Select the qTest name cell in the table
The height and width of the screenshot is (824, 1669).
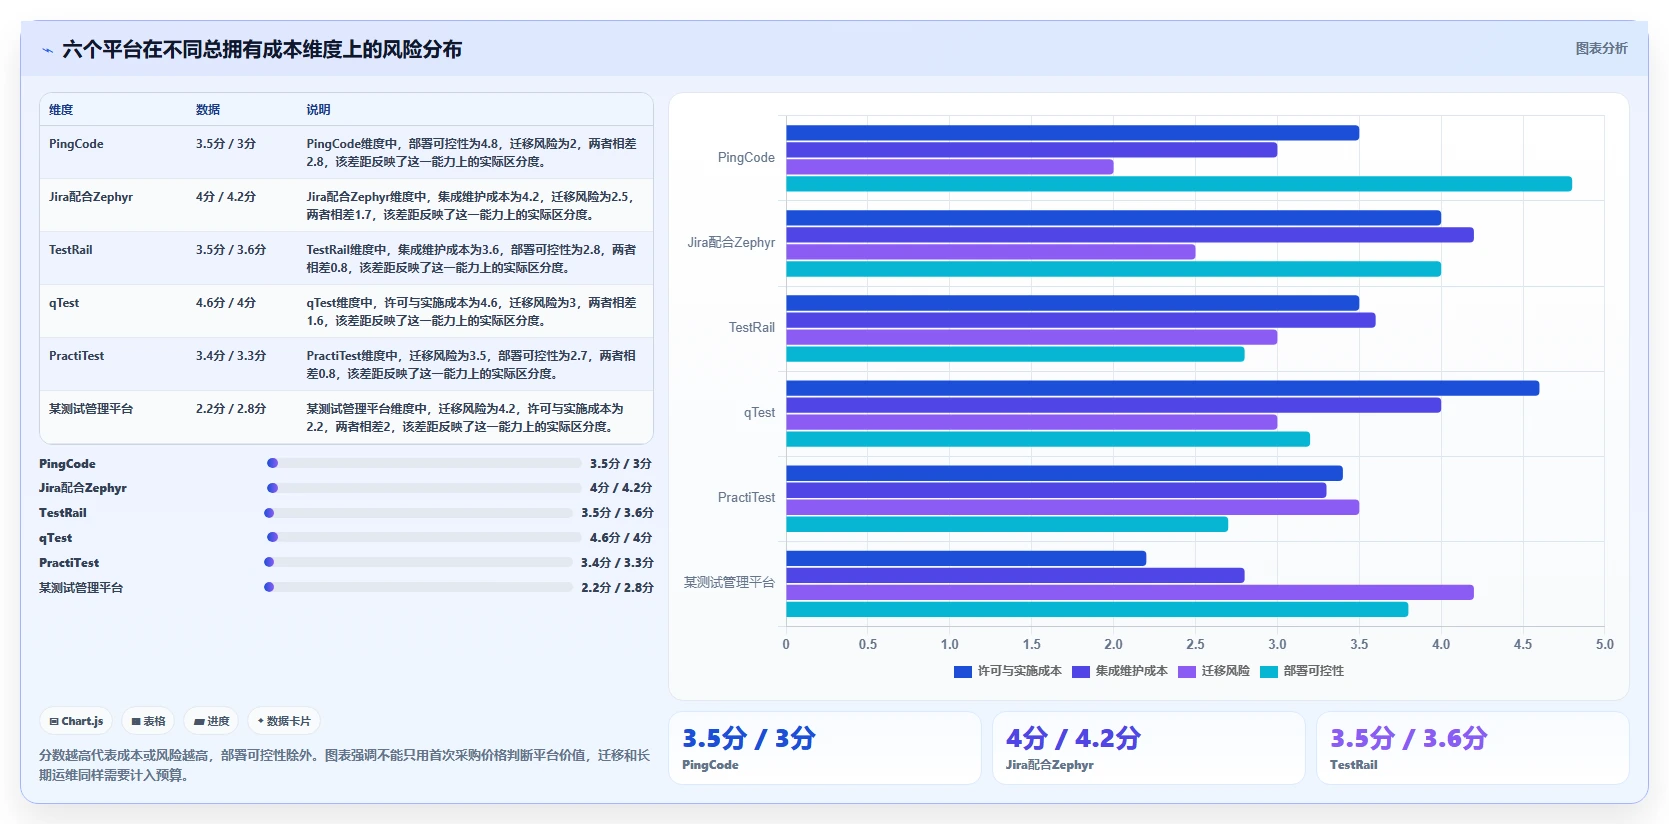64,303
